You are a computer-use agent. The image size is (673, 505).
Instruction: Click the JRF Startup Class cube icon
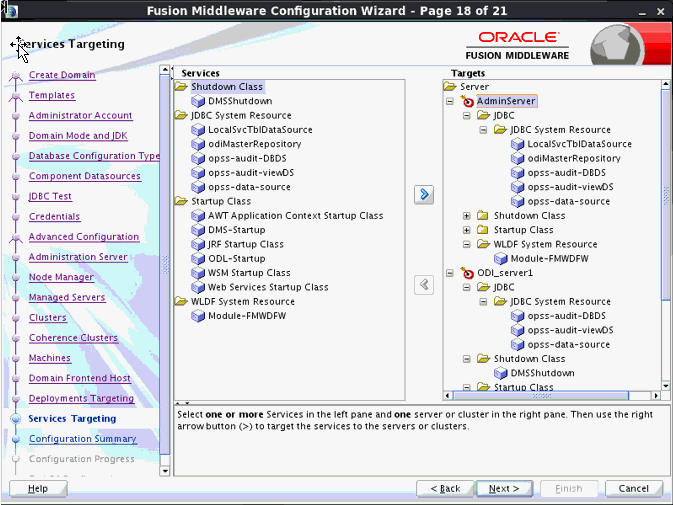coord(198,245)
